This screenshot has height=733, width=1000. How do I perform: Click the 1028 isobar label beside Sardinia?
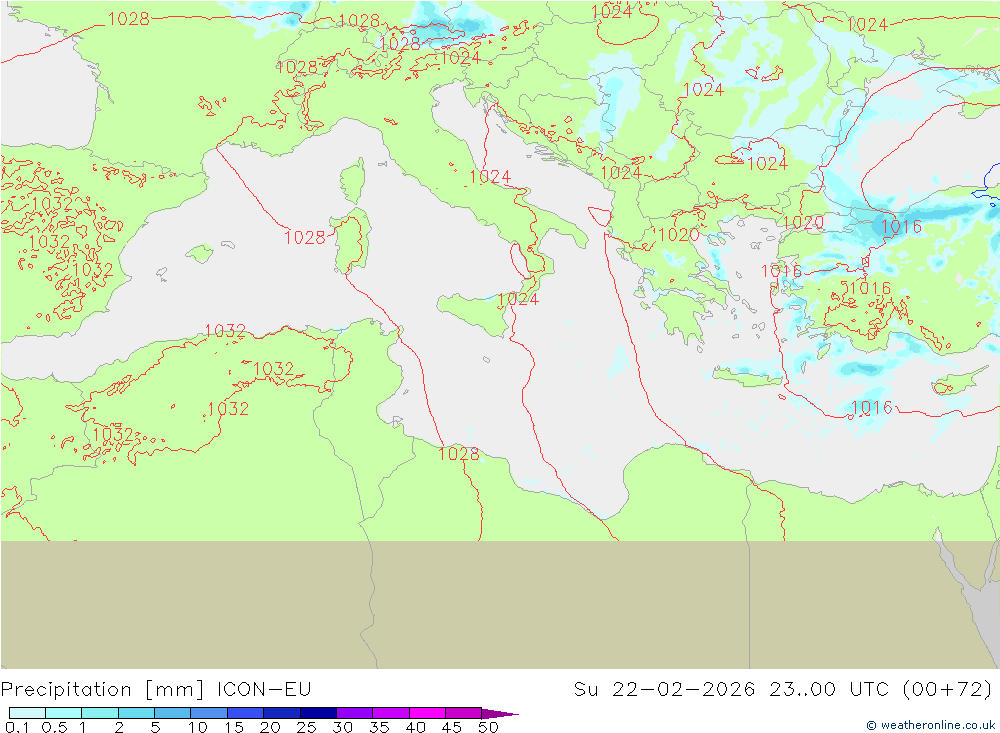click(x=304, y=237)
